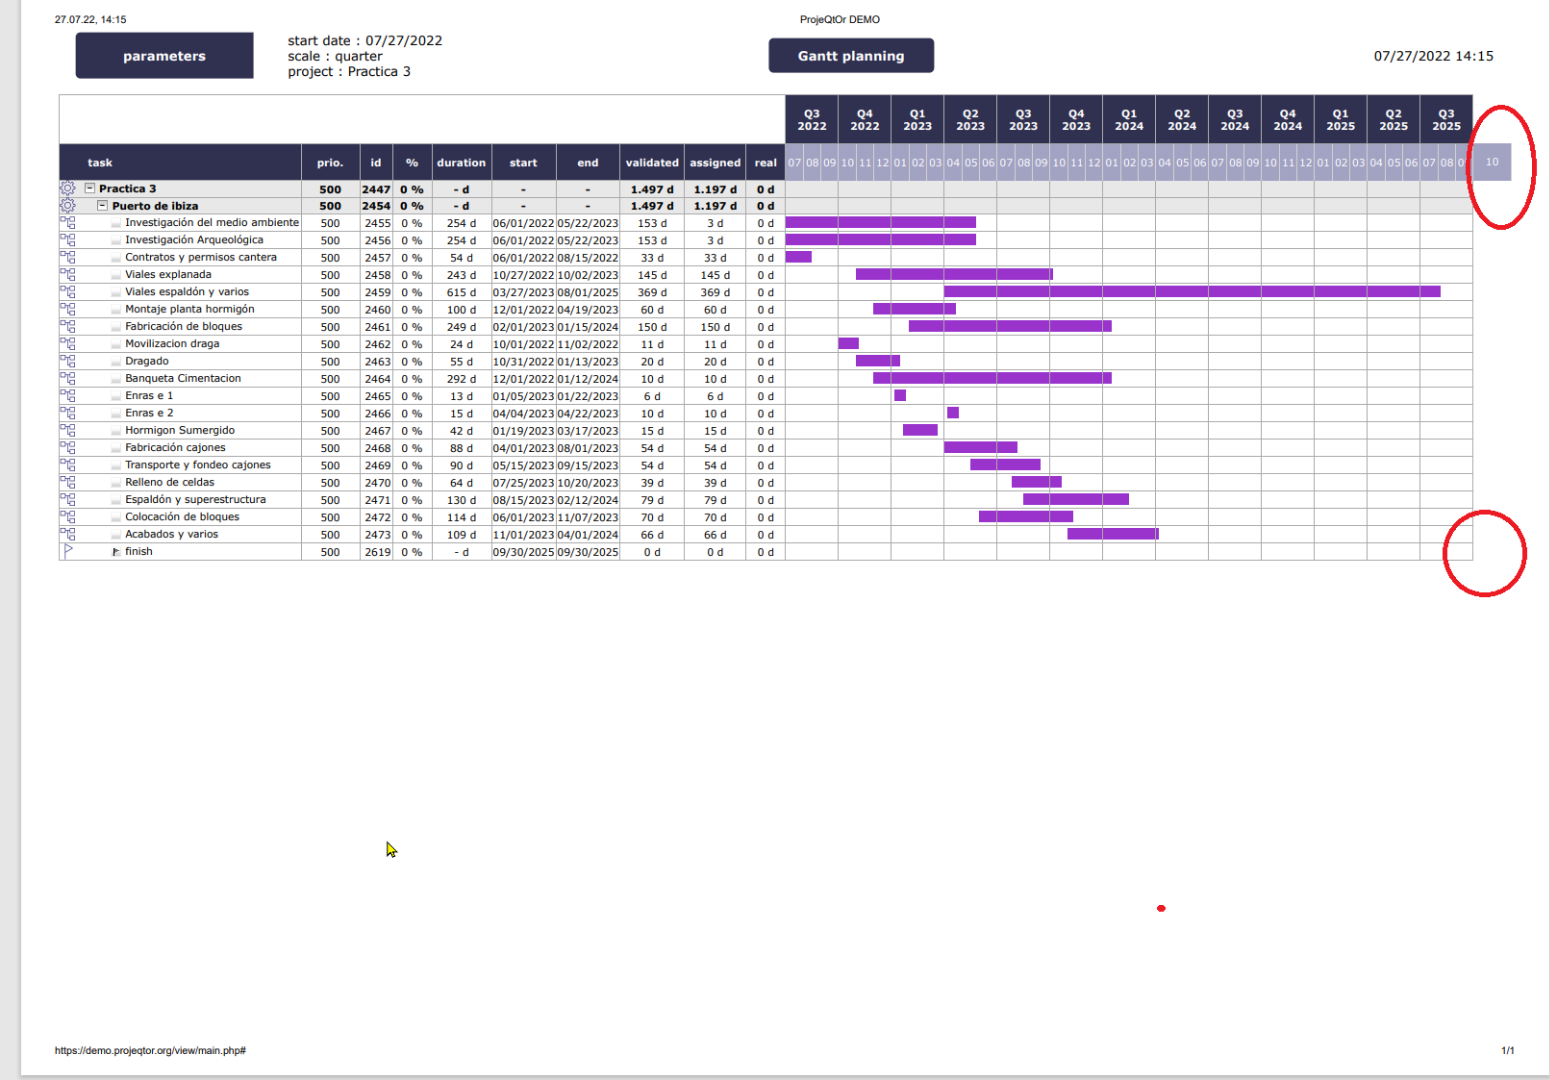Click the 'duration' column header

click(461, 163)
